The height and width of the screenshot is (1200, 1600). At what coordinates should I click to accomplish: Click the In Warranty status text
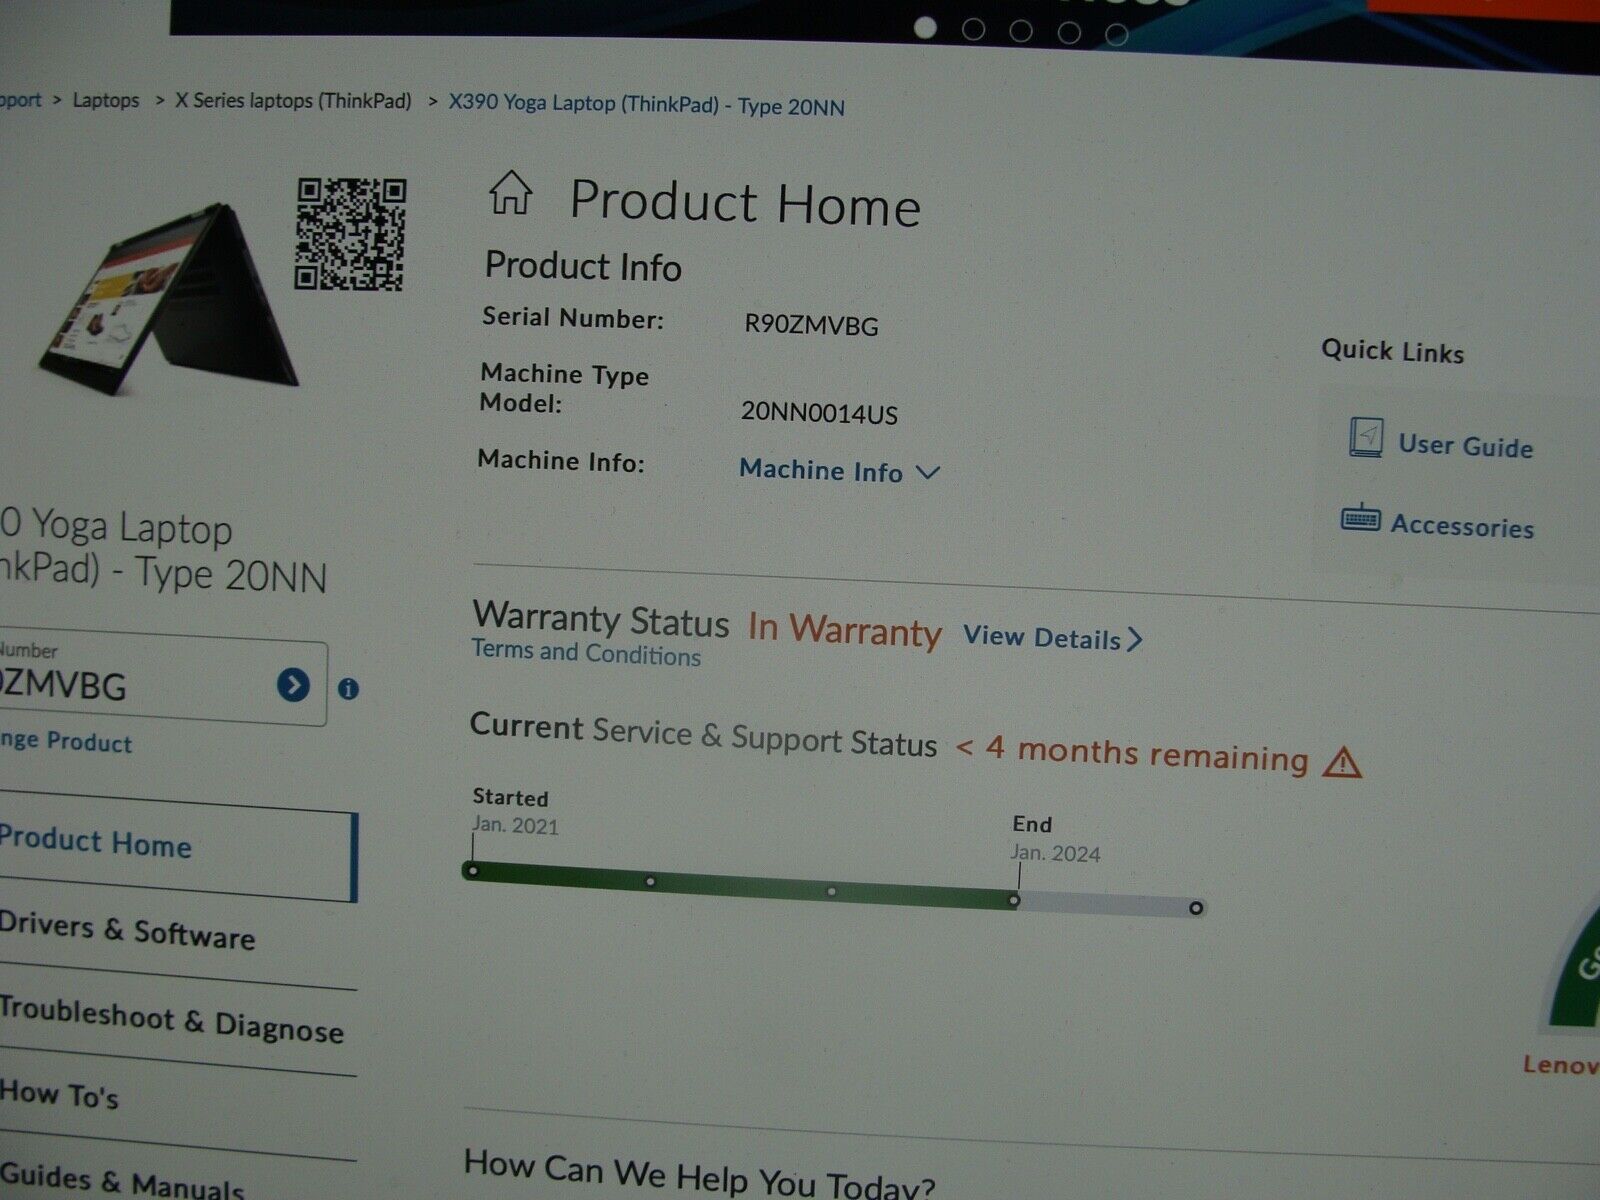pyautogui.click(x=845, y=629)
